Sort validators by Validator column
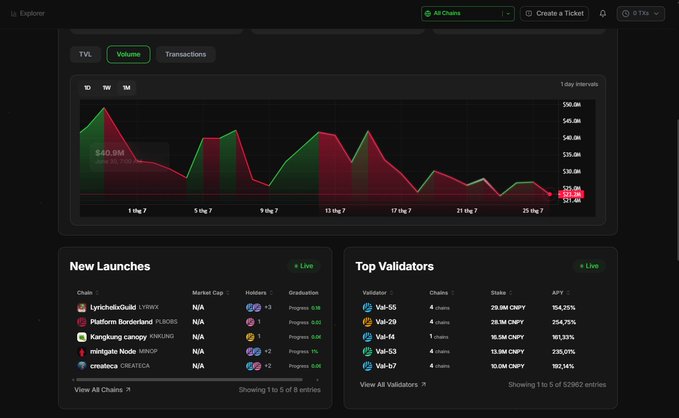The width and height of the screenshot is (679, 418). click(x=378, y=293)
